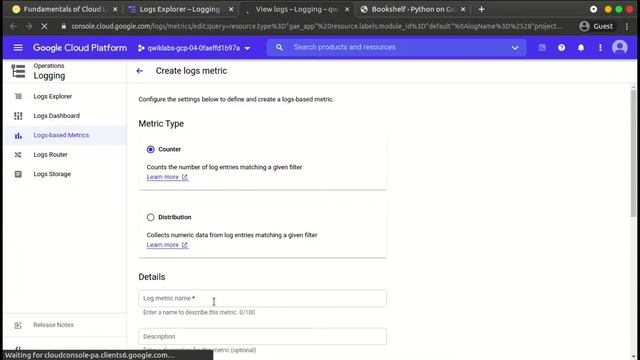Select the Counter metric type radio button
The image size is (640, 360).
151,149
